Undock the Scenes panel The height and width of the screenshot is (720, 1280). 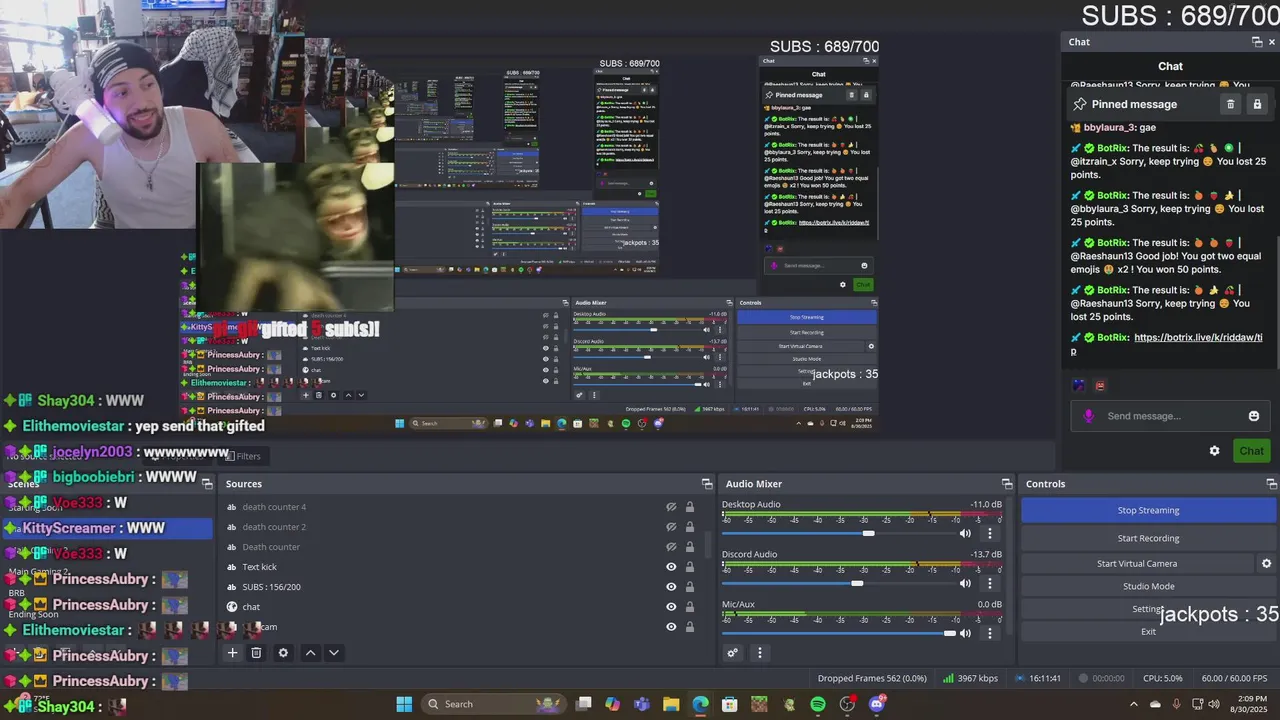click(x=207, y=484)
